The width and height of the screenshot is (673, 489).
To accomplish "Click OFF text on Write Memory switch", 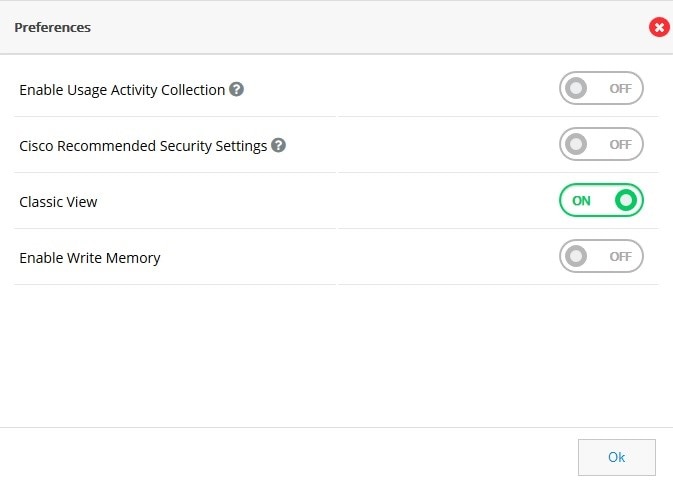I will (x=620, y=256).
